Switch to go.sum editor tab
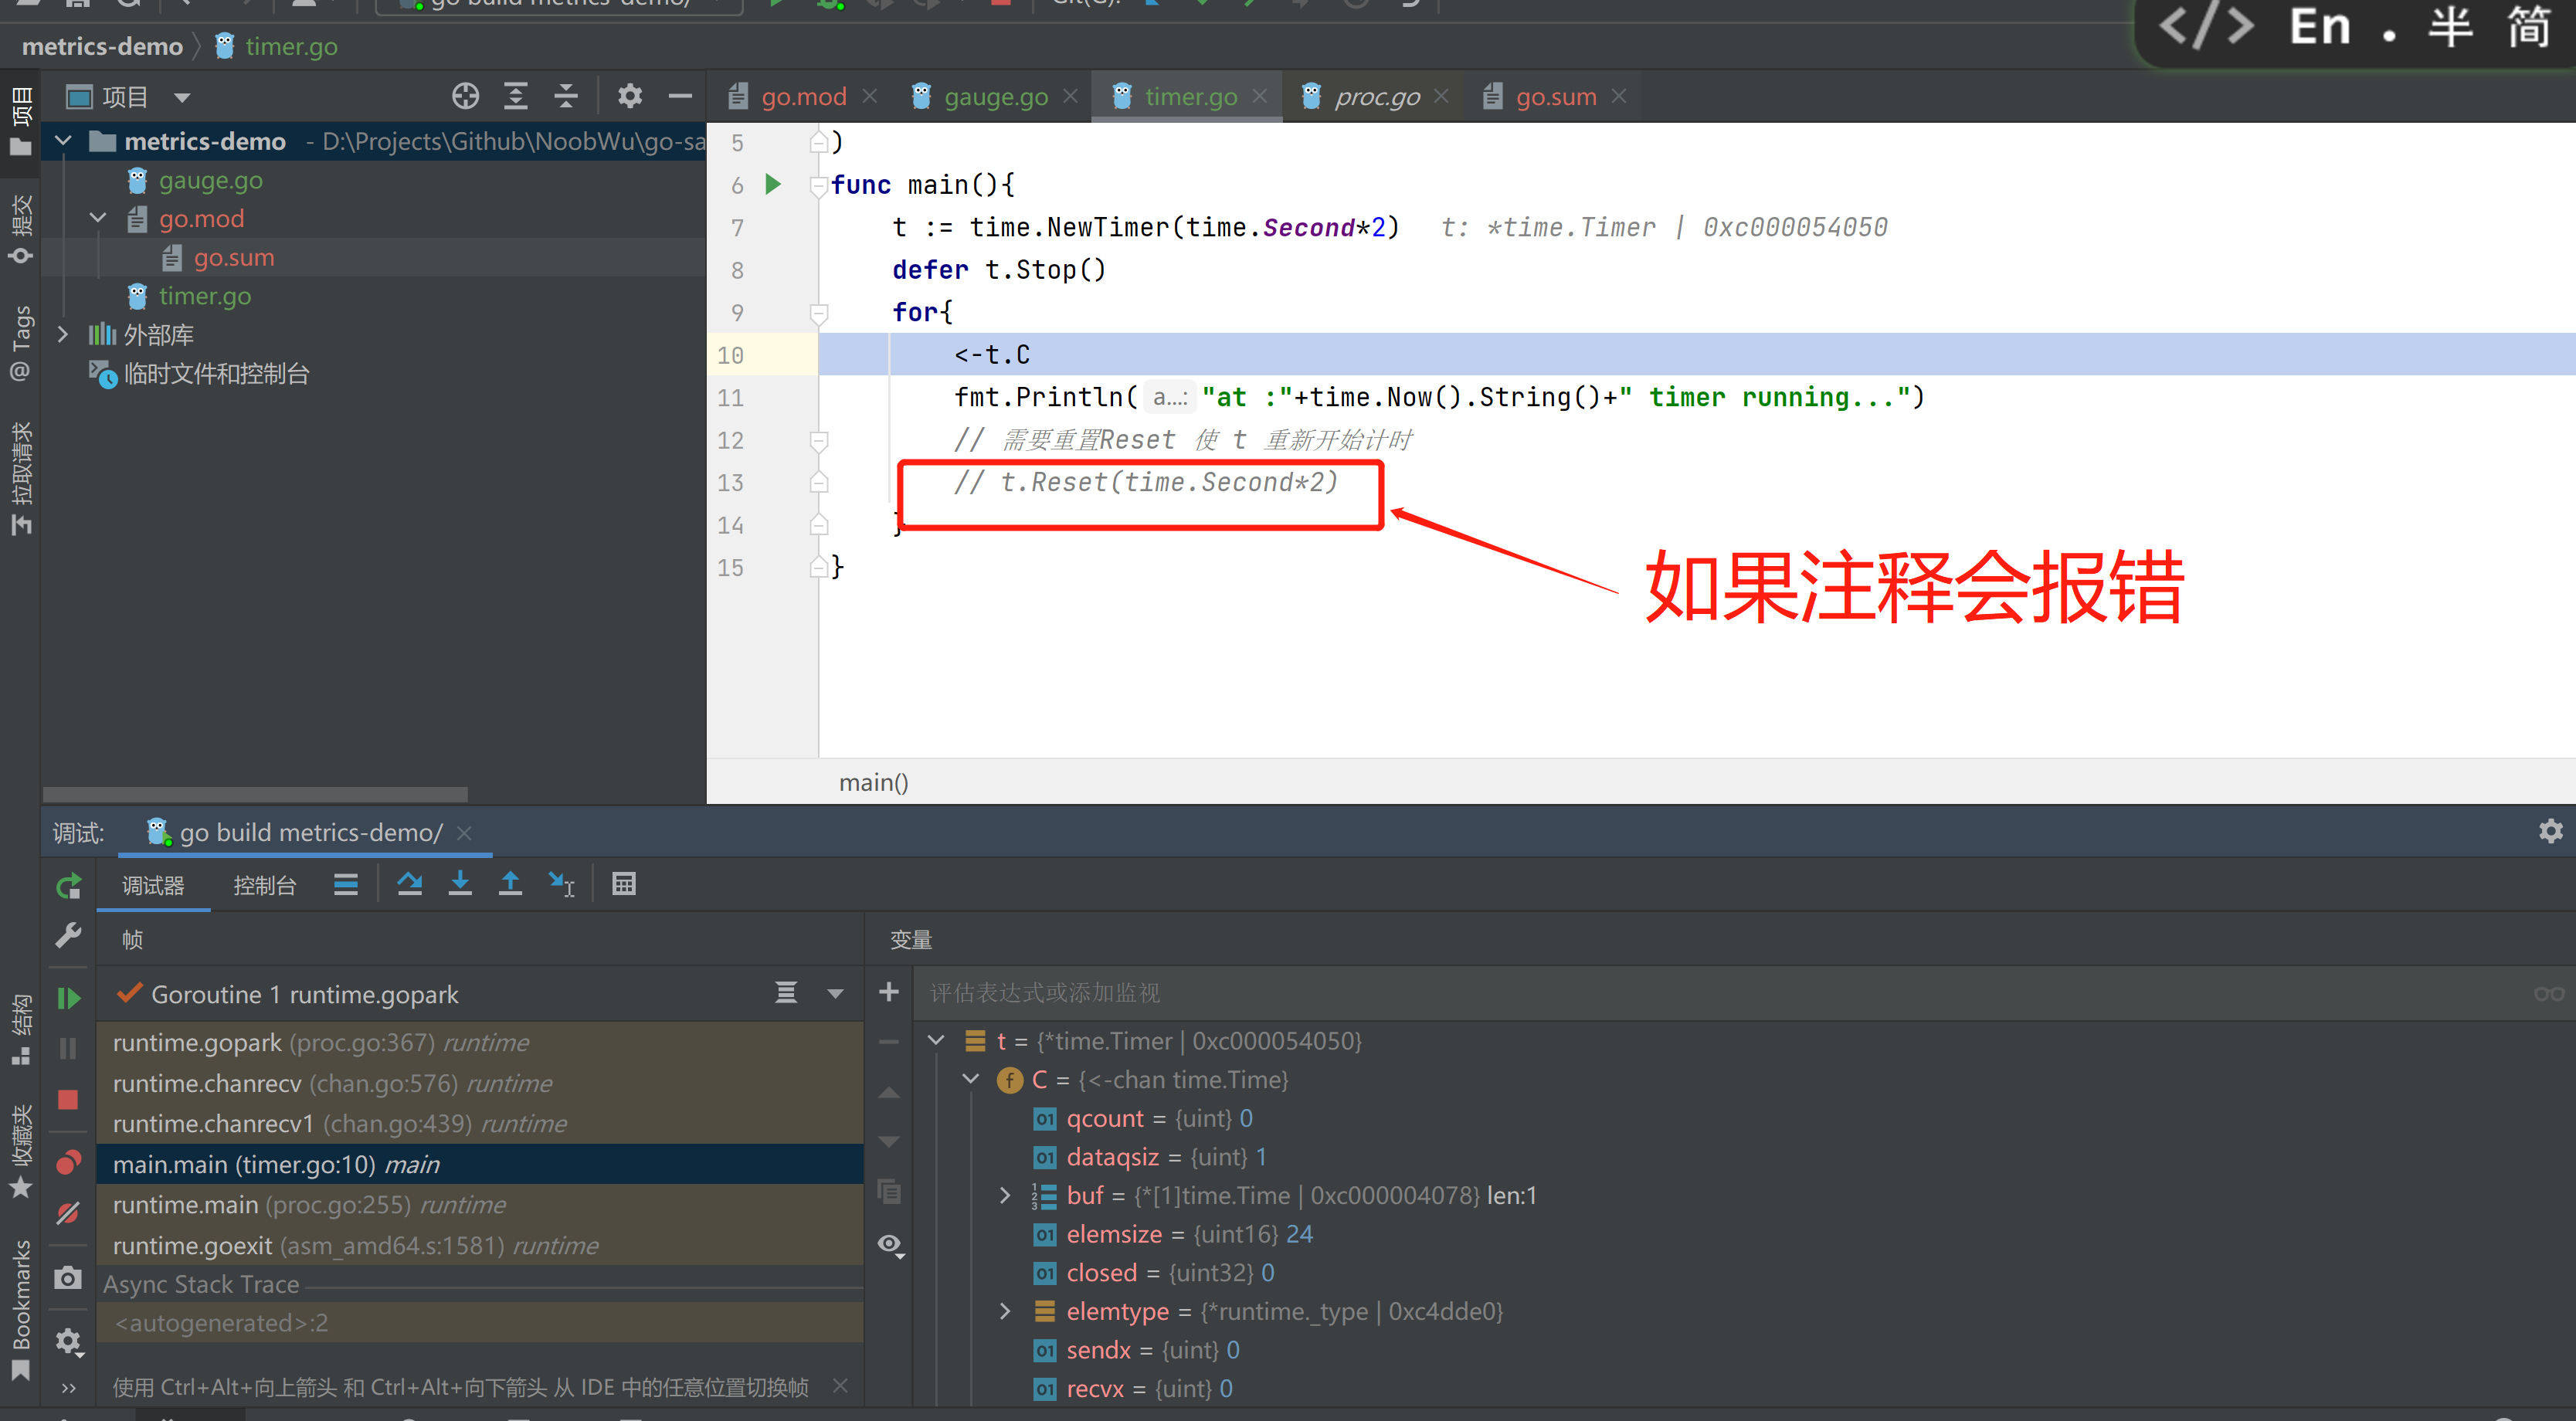2576x1421 pixels. point(1555,97)
